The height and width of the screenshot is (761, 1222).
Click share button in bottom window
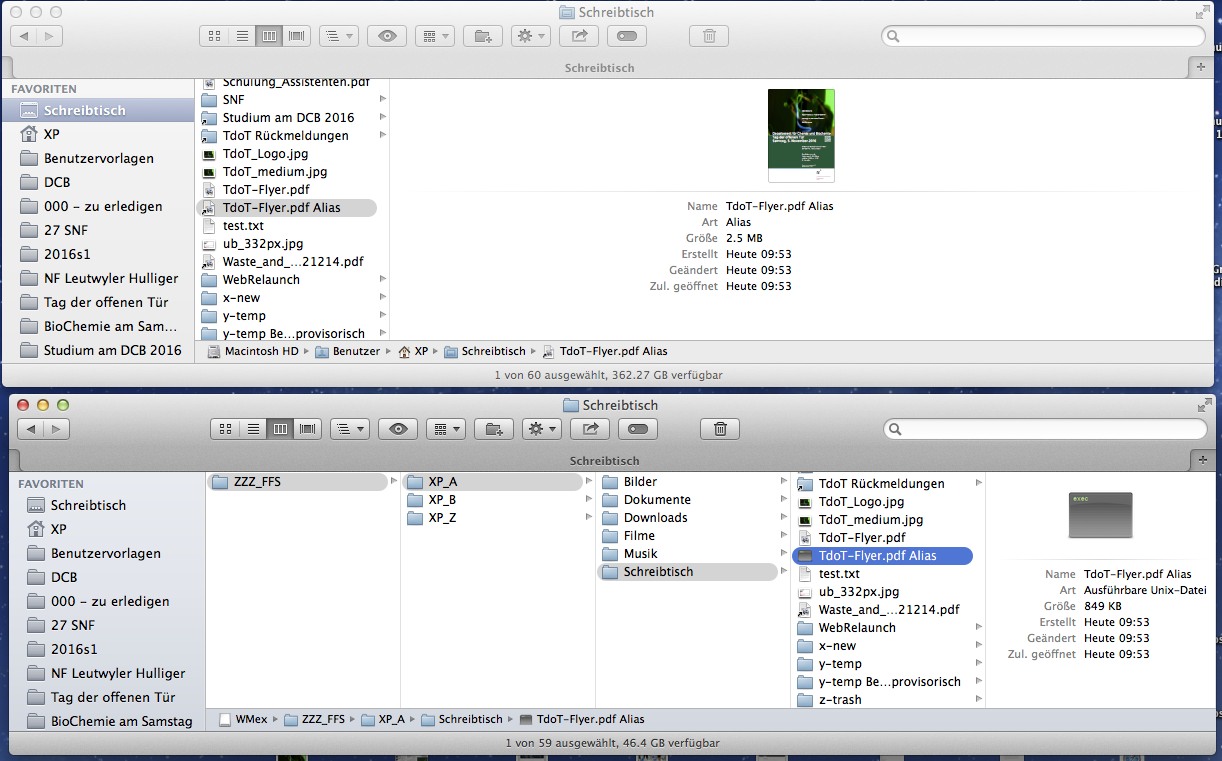tap(590, 429)
